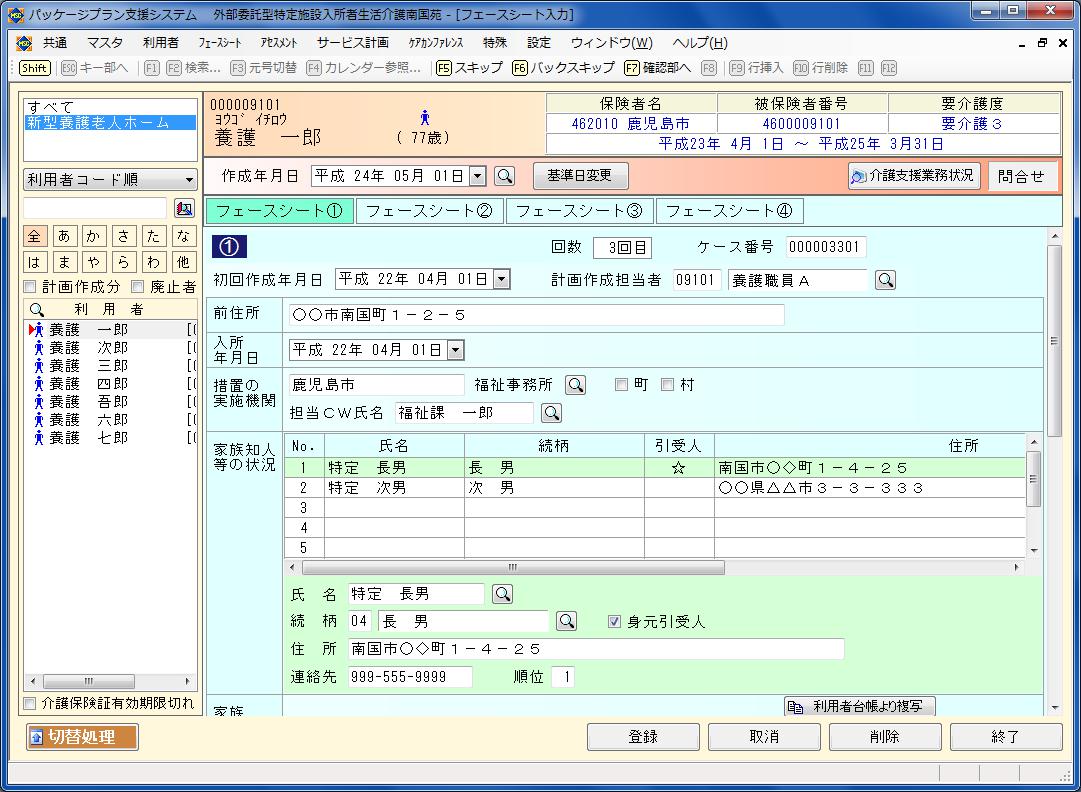Click search icon next to 計画作成担当者 field
The image size is (1081, 792).
(885, 281)
